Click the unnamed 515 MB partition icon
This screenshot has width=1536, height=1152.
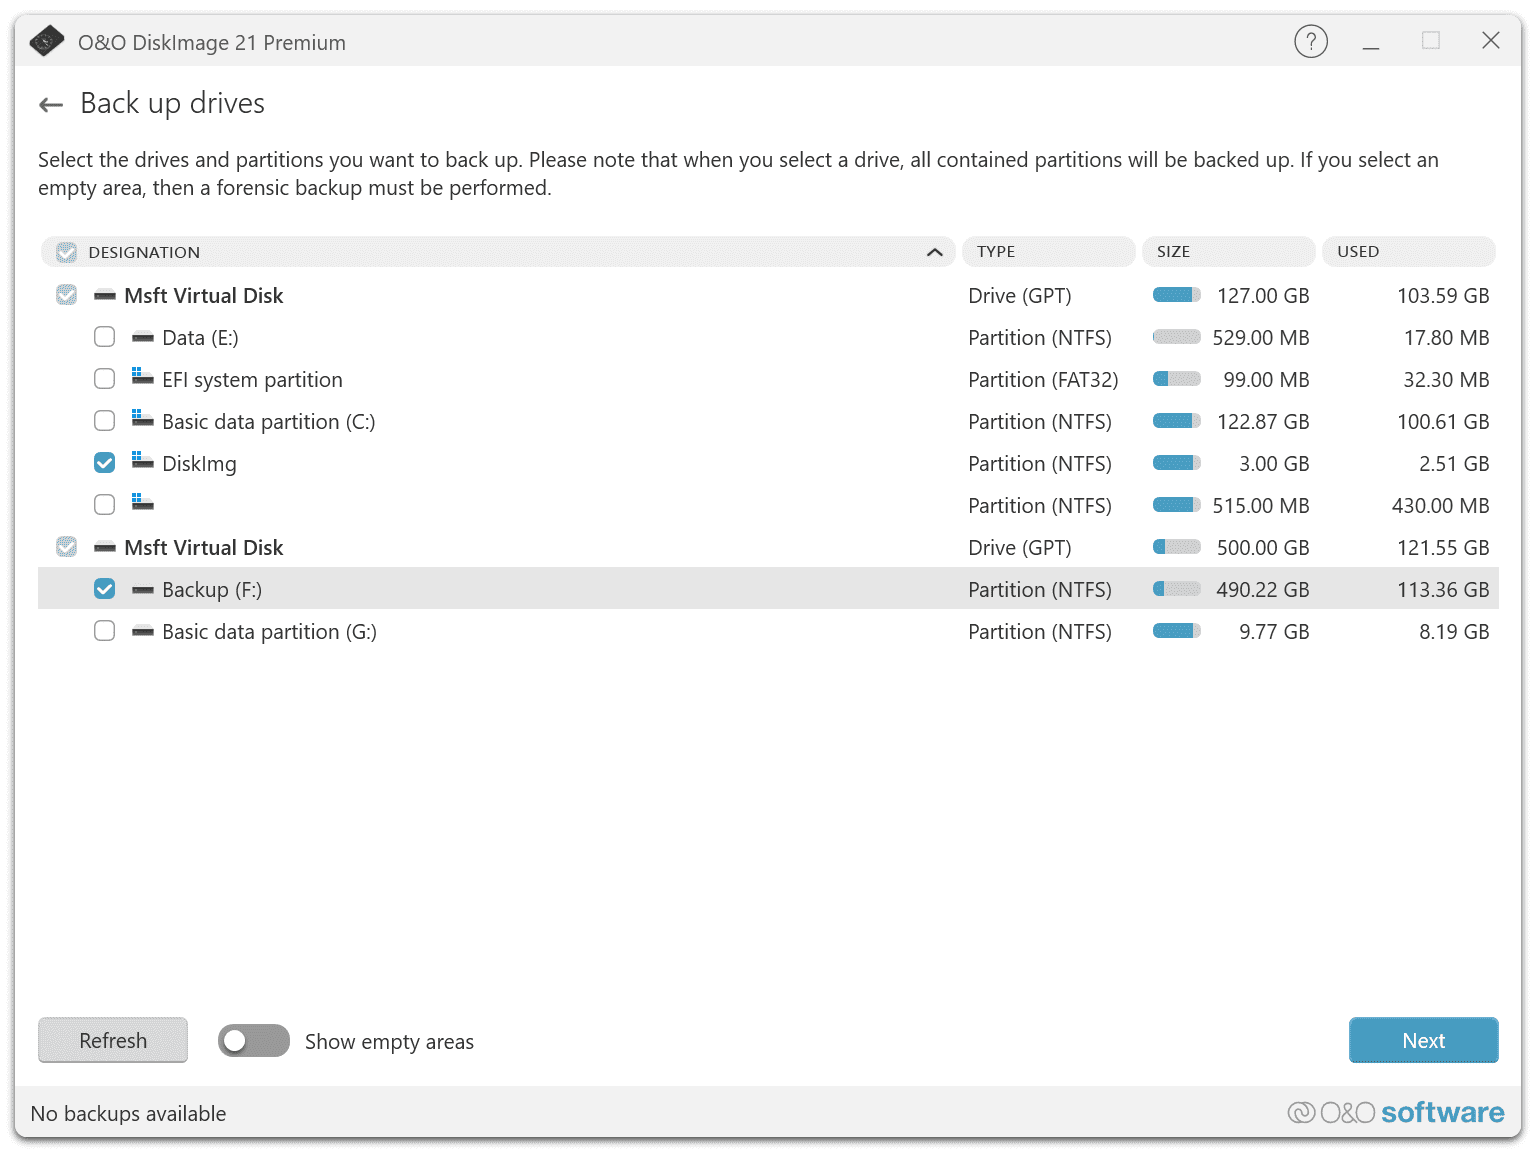coord(143,503)
